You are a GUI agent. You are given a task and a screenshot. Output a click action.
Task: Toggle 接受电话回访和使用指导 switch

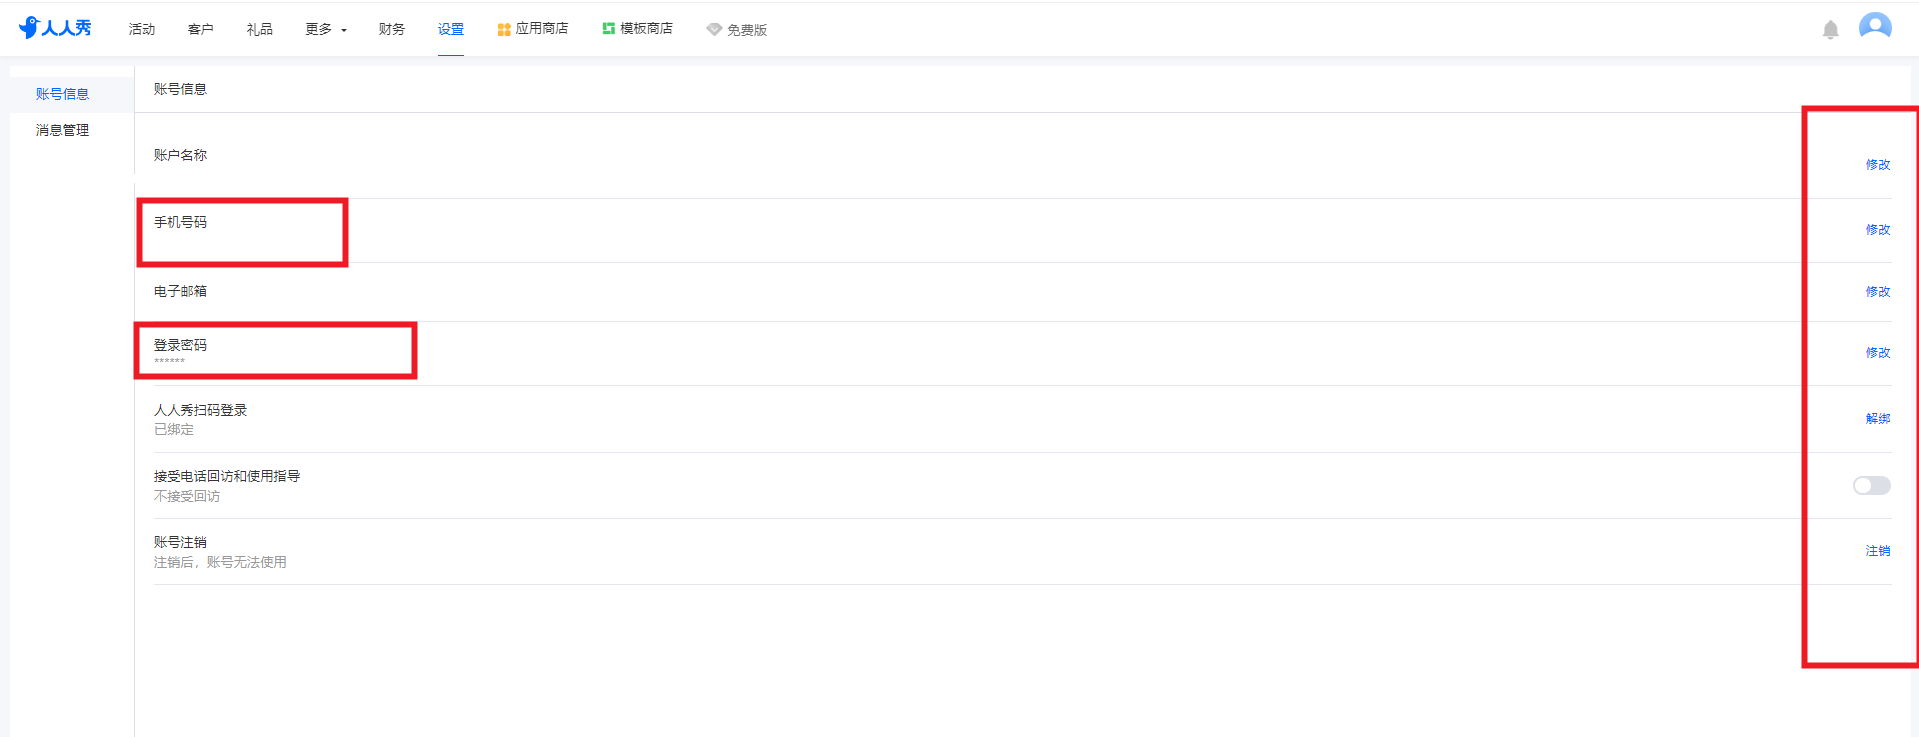(1871, 485)
